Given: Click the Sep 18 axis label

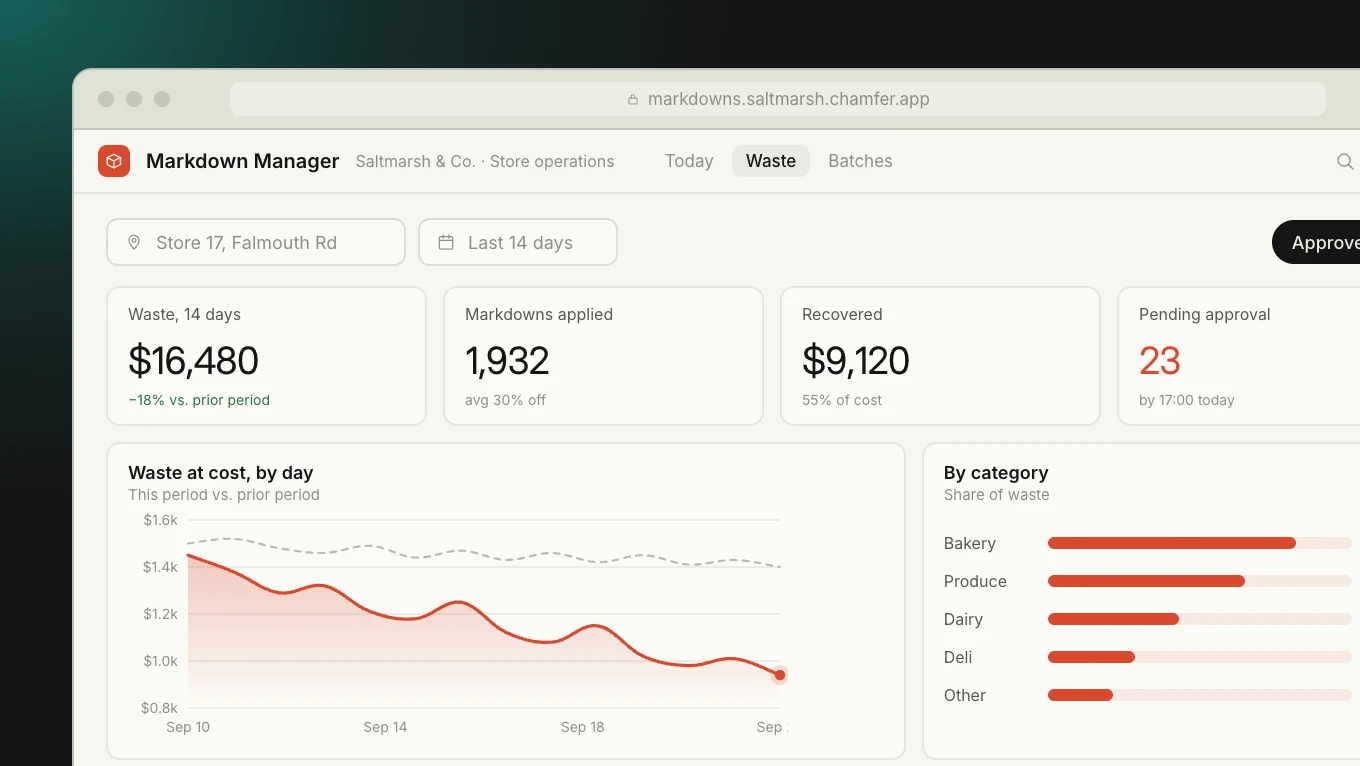Looking at the screenshot, I should [583, 727].
